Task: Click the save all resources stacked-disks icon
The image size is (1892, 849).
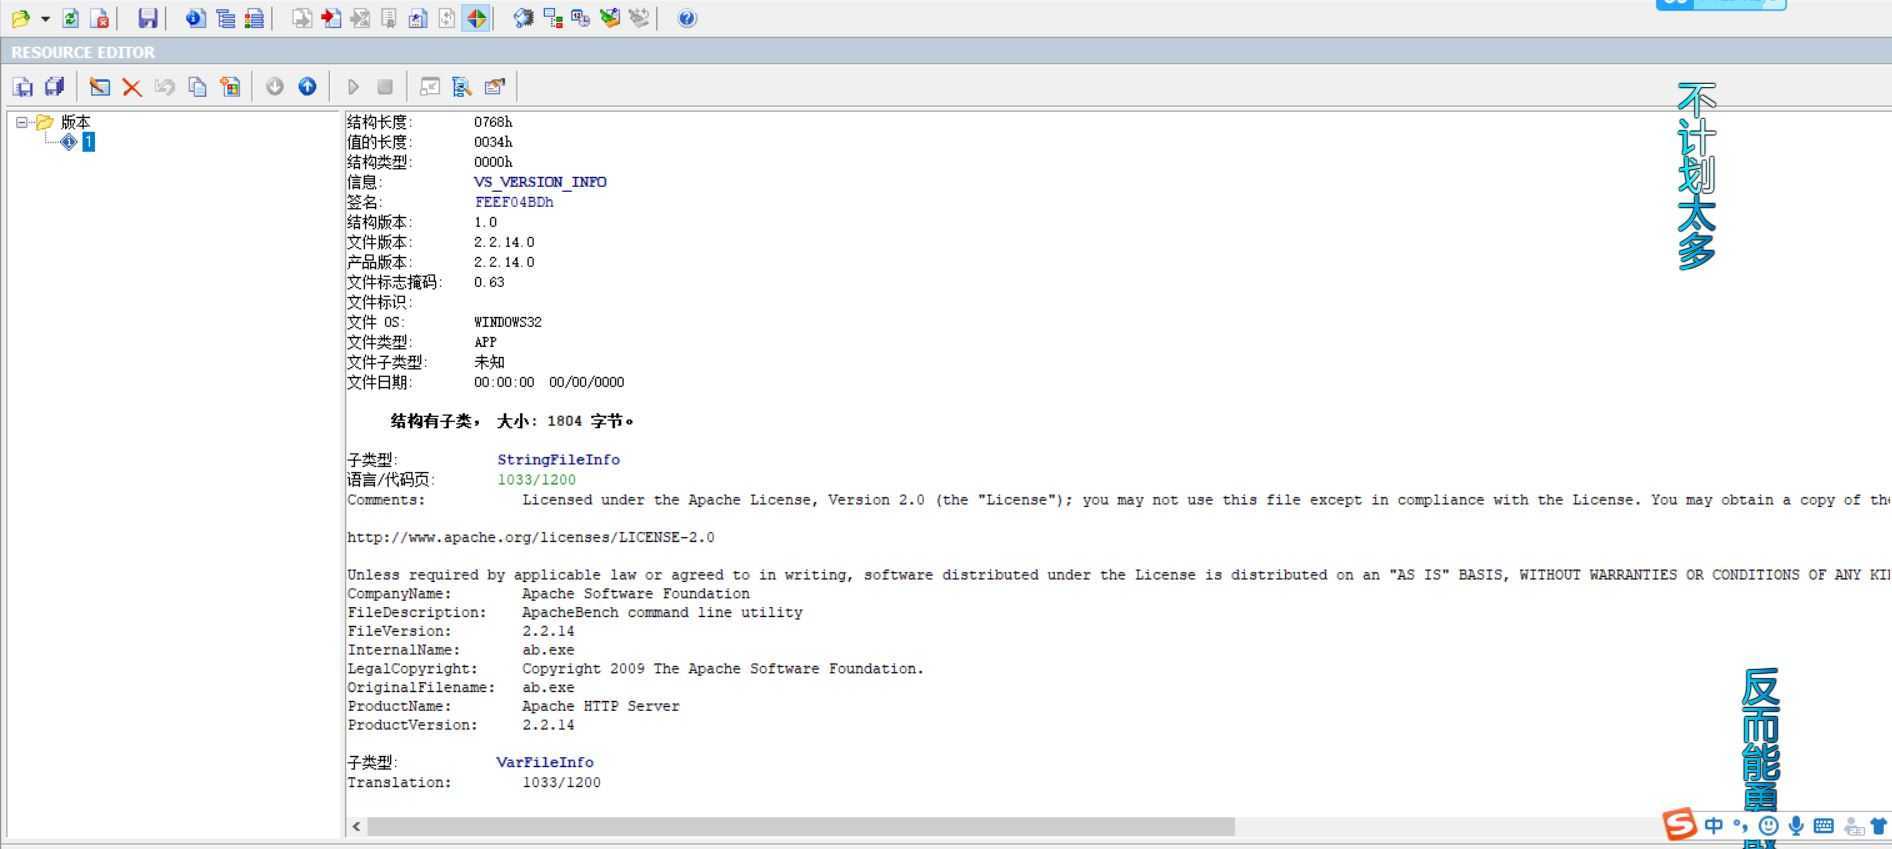Action: pos(55,87)
